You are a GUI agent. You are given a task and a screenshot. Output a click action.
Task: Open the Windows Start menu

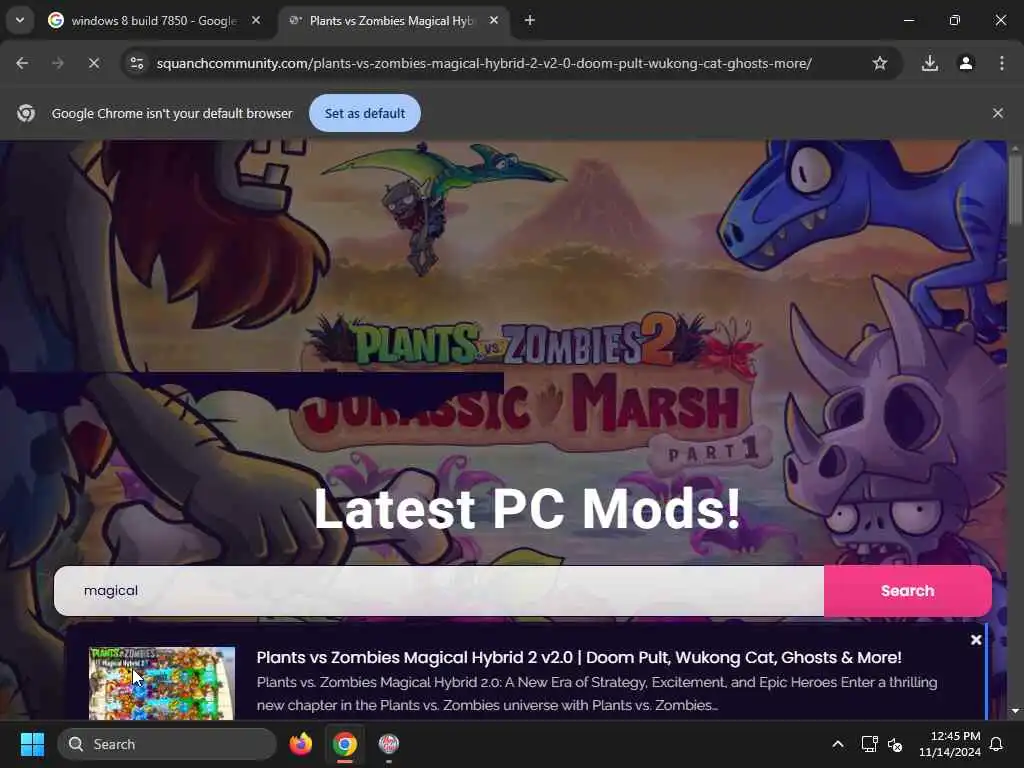pyautogui.click(x=32, y=744)
